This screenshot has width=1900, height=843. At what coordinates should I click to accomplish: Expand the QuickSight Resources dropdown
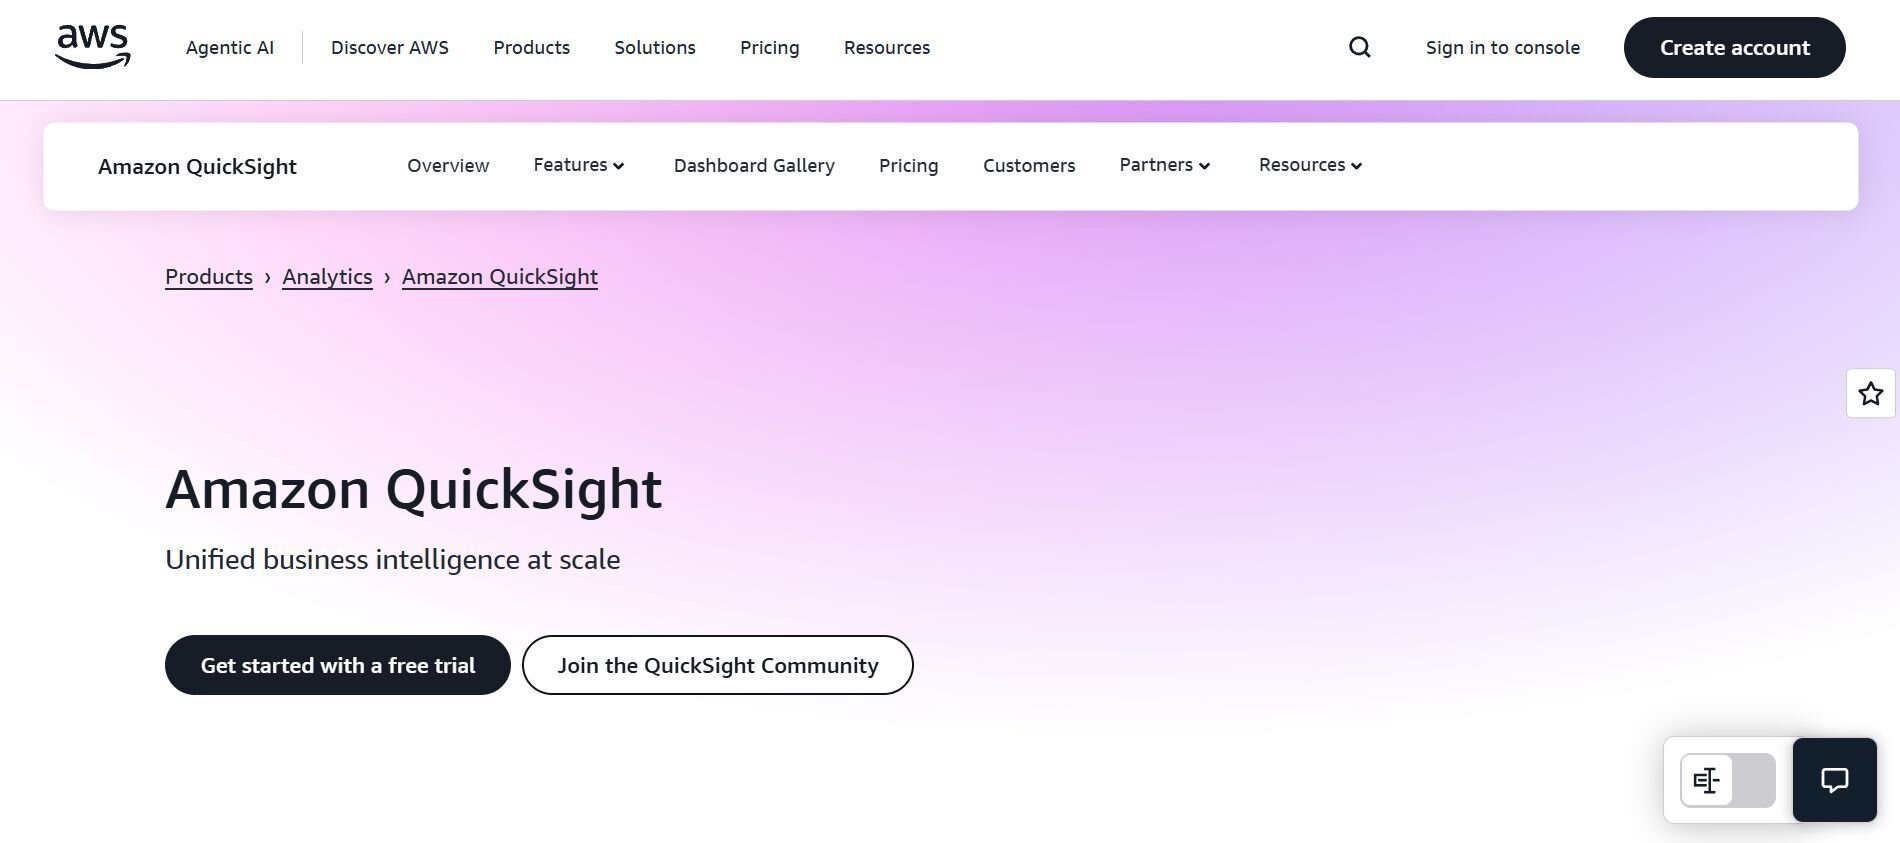click(1310, 165)
